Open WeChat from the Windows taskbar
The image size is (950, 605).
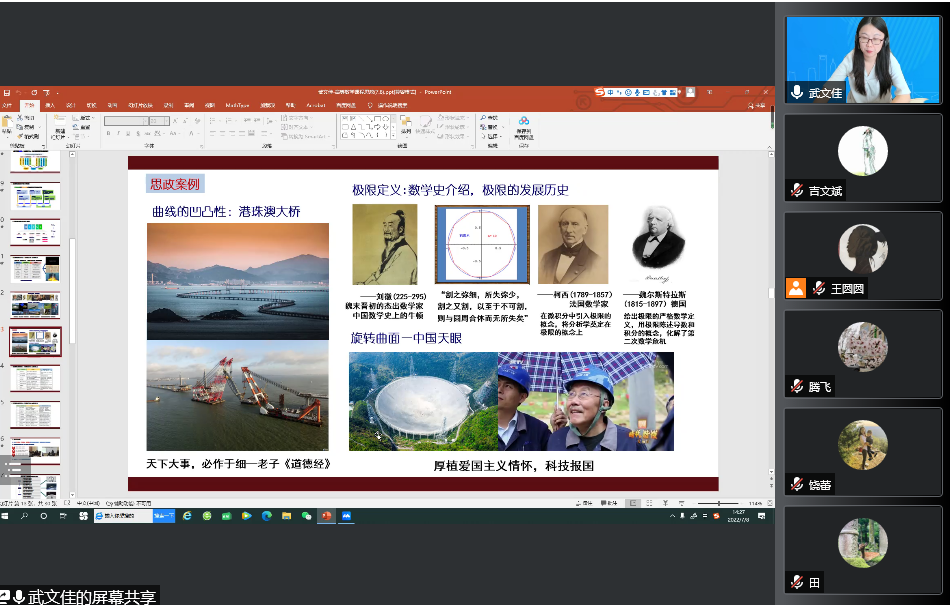click(x=307, y=516)
